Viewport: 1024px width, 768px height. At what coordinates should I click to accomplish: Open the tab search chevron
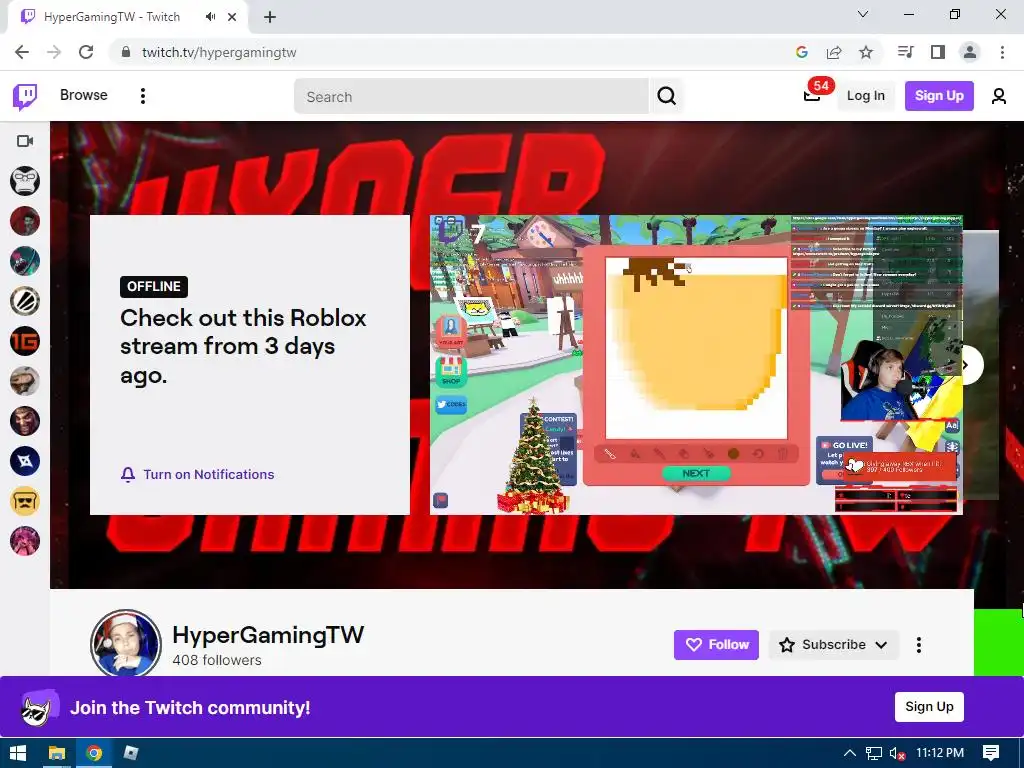863,14
